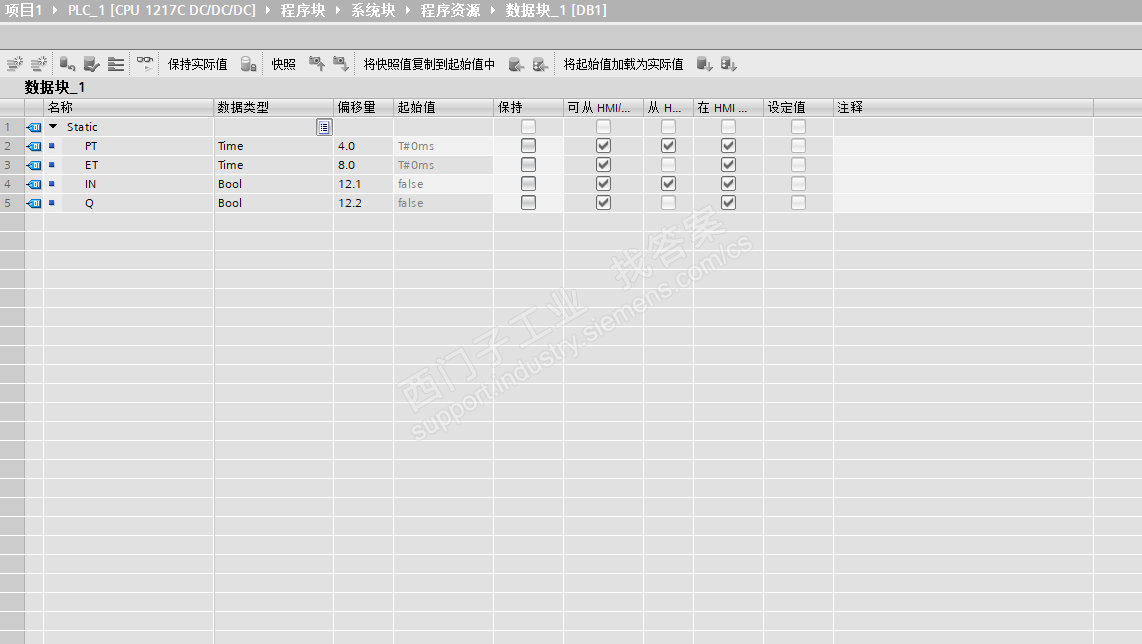Toggle 可从 HMI checkbox for Static row
The width and height of the screenshot is (1142, 644).
tap(603, 127)
